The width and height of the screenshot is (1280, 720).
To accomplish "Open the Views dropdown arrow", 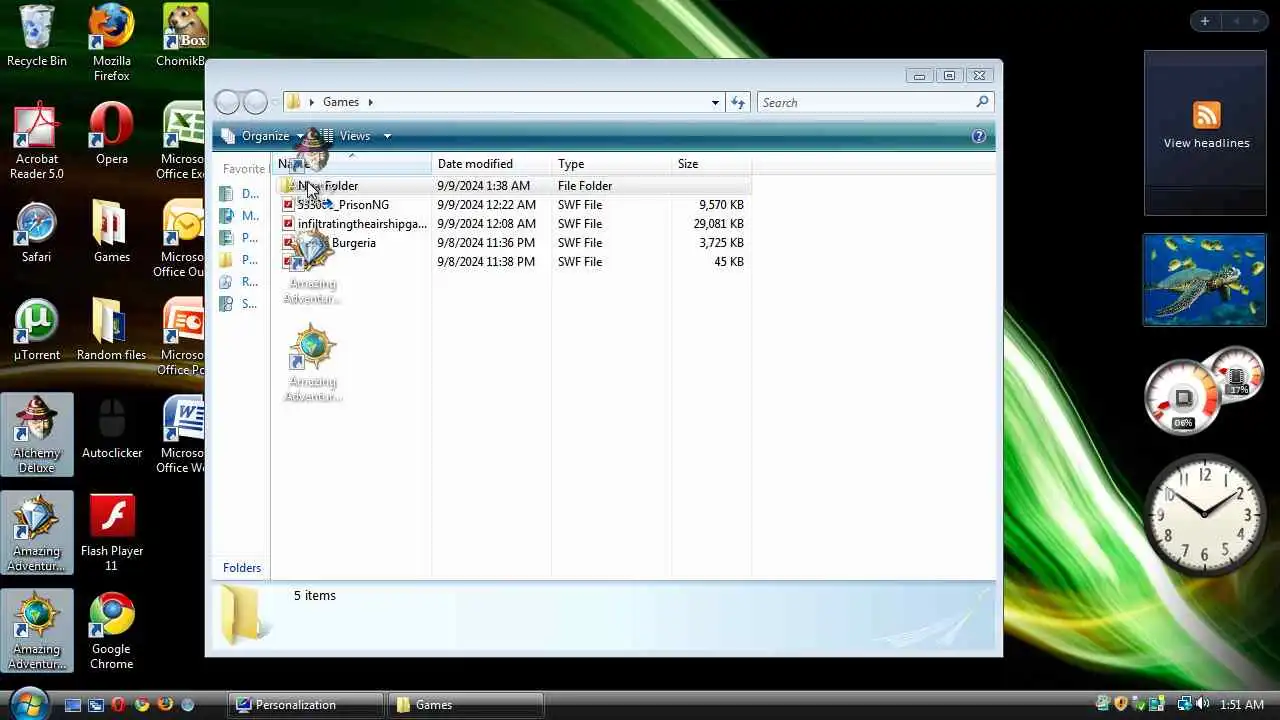I will pyautogui.click(x=387, y=136).
